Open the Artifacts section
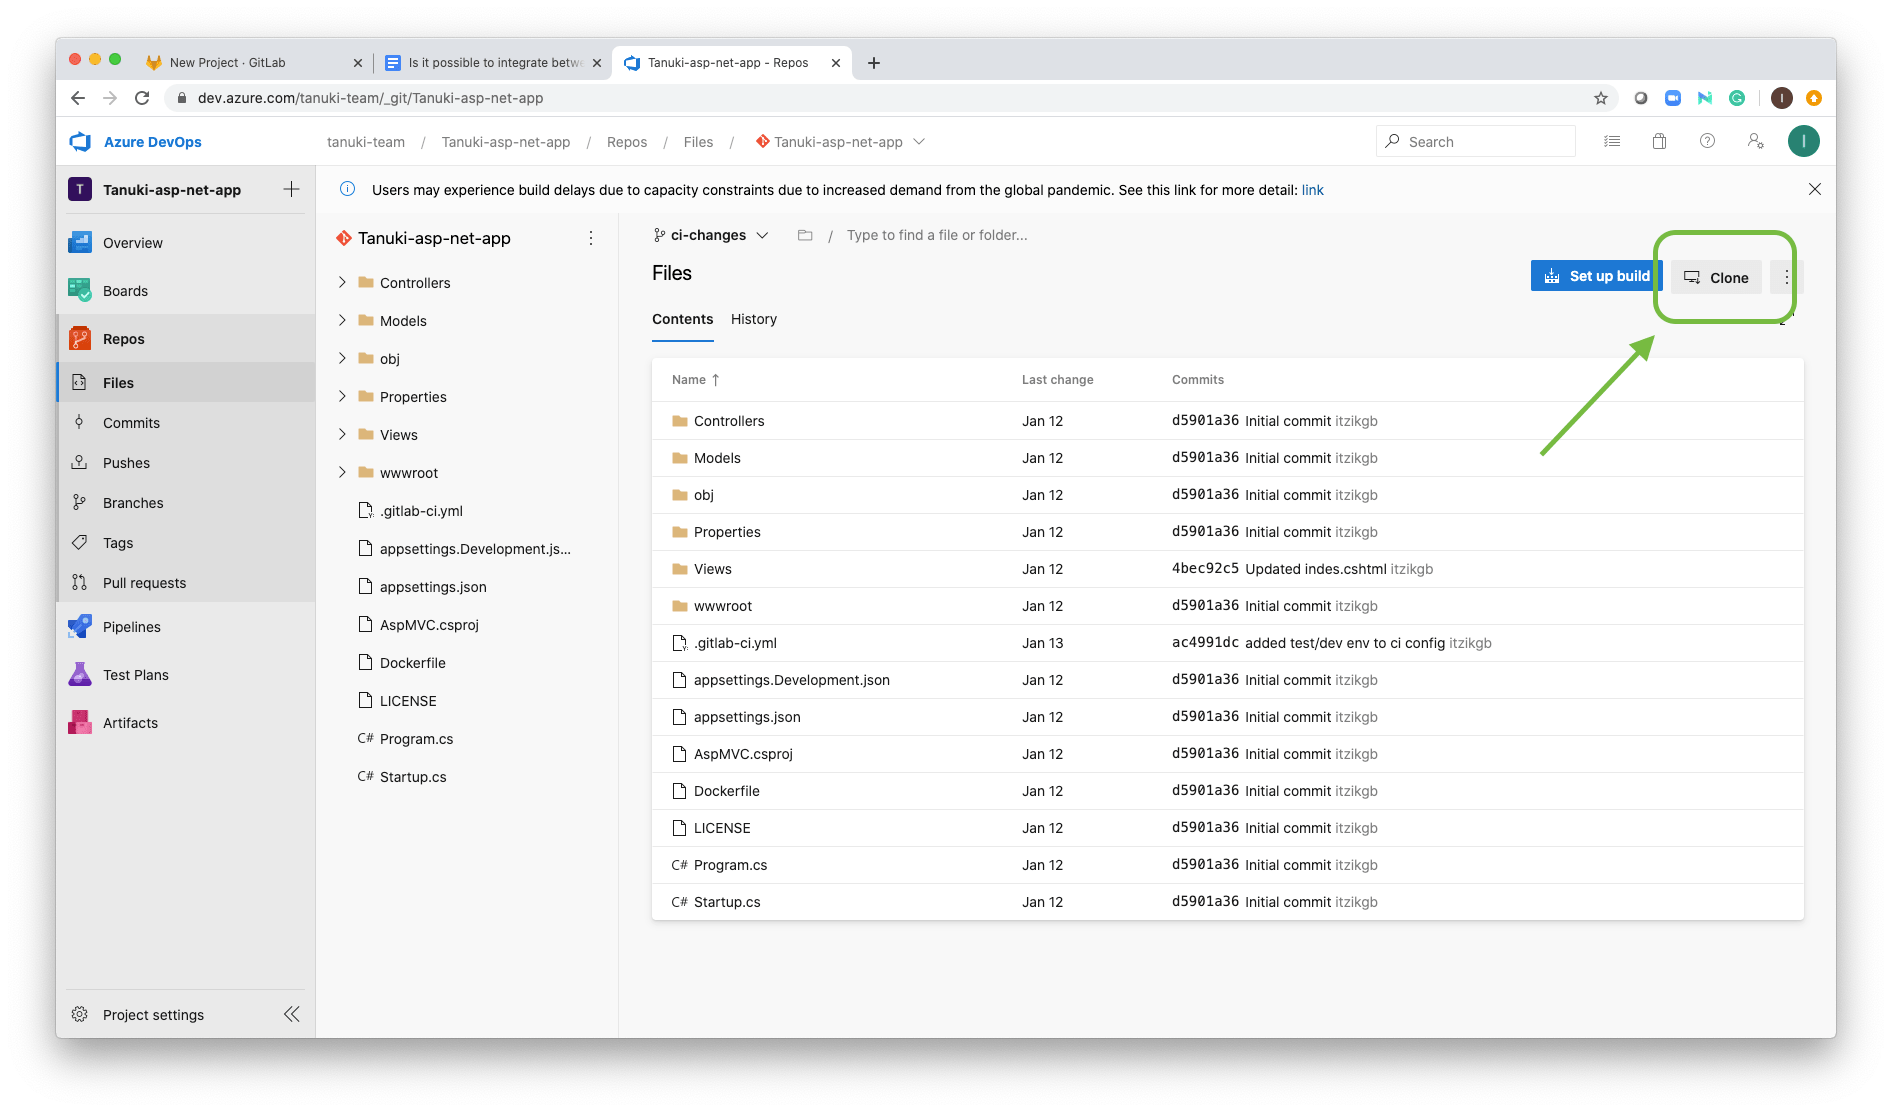The height and width of the screenshot is (1112, 1892). pyautogui.click(x=130, y=722)
